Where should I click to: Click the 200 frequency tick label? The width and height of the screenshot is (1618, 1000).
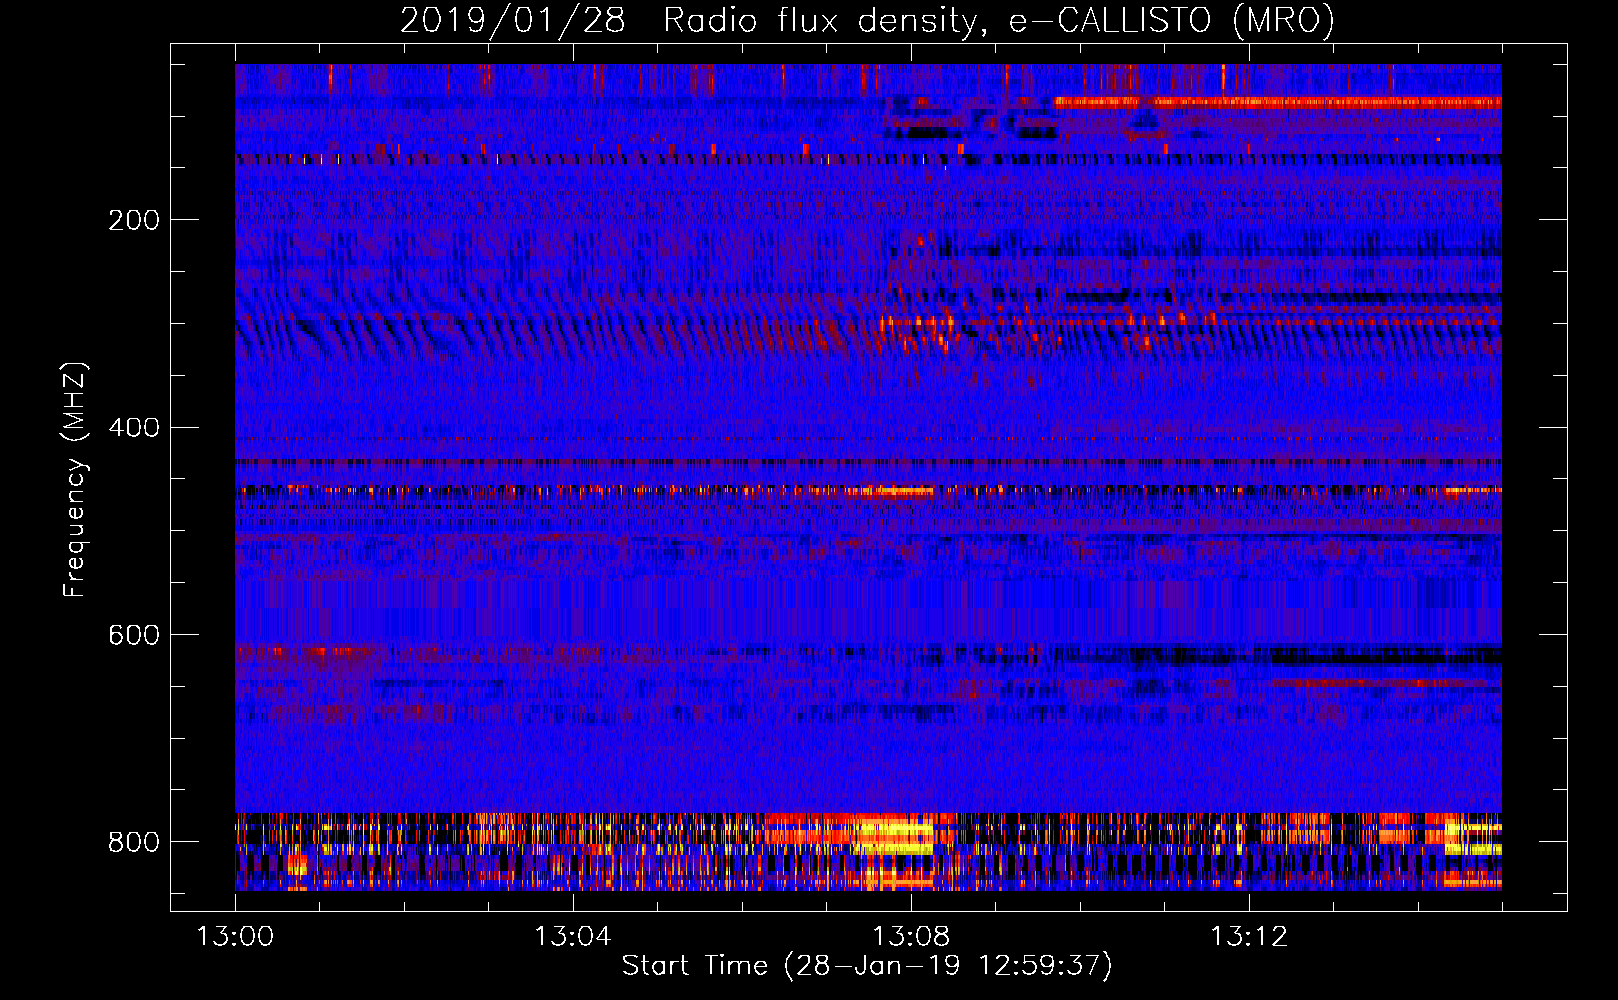point(134,220)
